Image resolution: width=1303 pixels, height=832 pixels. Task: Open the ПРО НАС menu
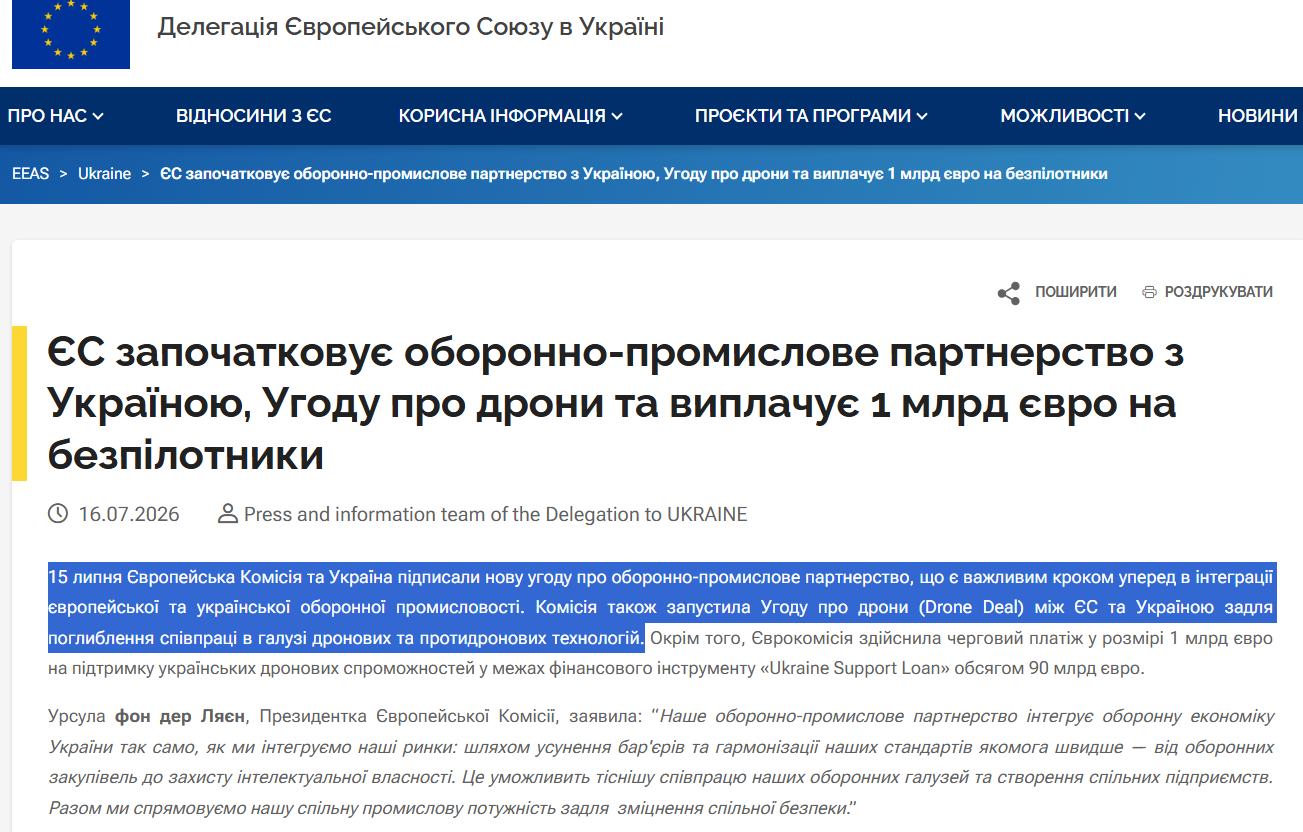point(55,116)
